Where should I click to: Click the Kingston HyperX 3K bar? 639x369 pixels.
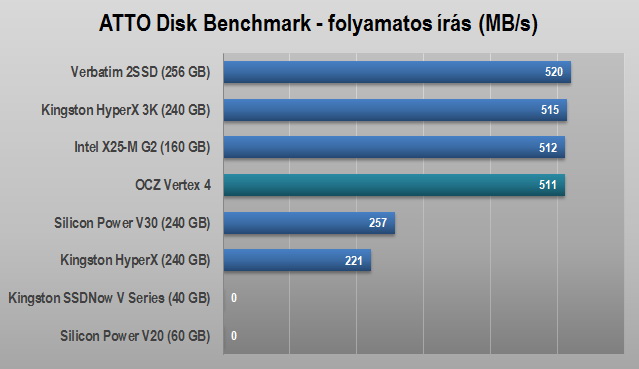click(x=395, y=110)
